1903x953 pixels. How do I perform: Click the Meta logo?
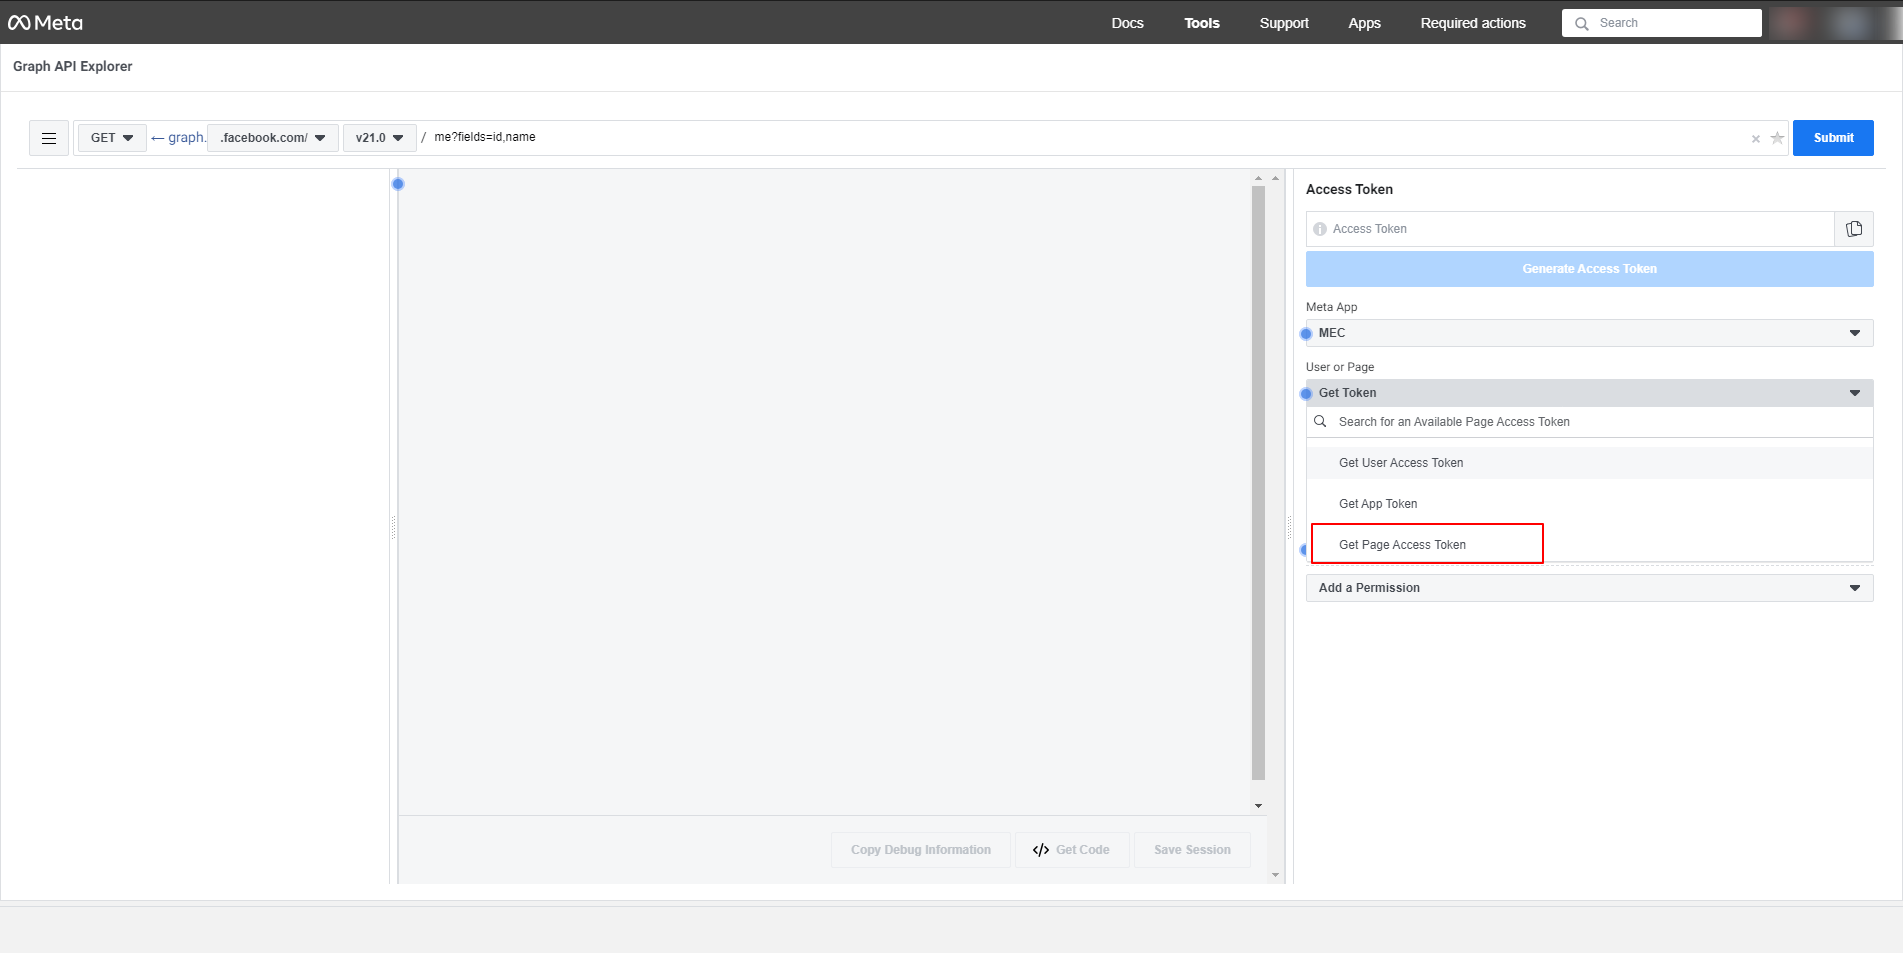(x=46, y=22)
